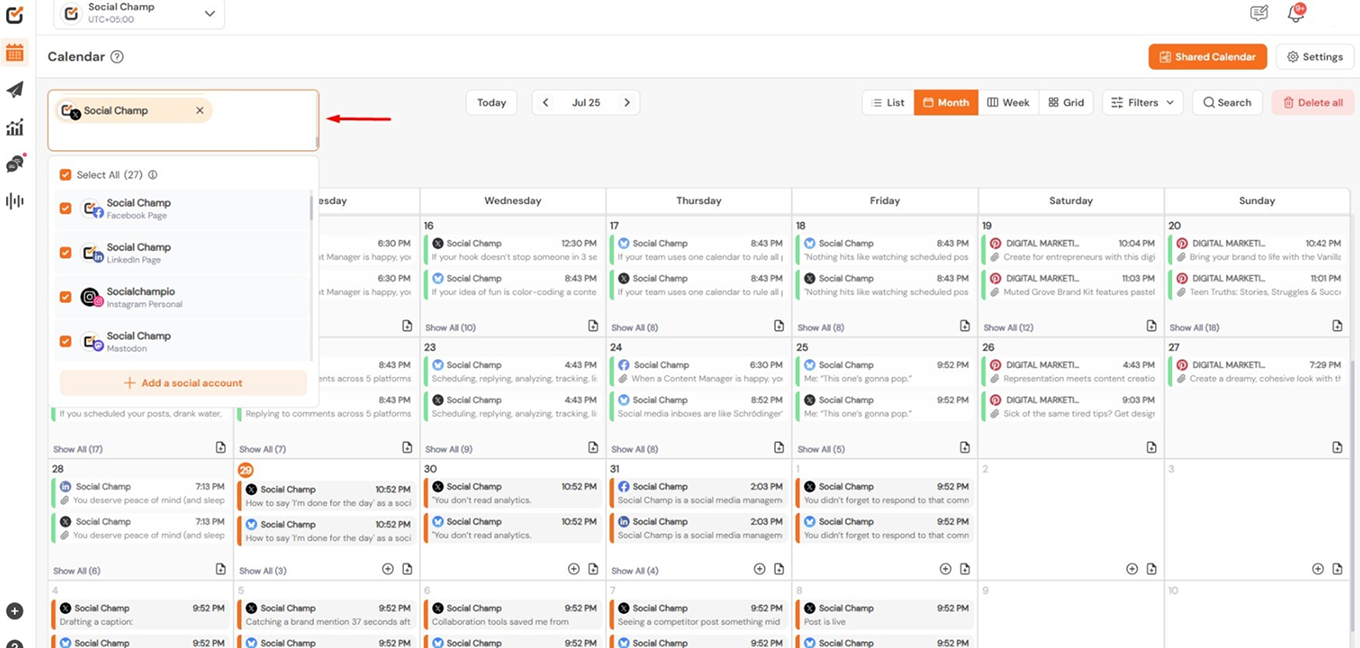The height and width of the screenshot is (648, 1360).
Task: Uncheck Socialchampio Instagram Personal account
Action: (x=66, y=297)
